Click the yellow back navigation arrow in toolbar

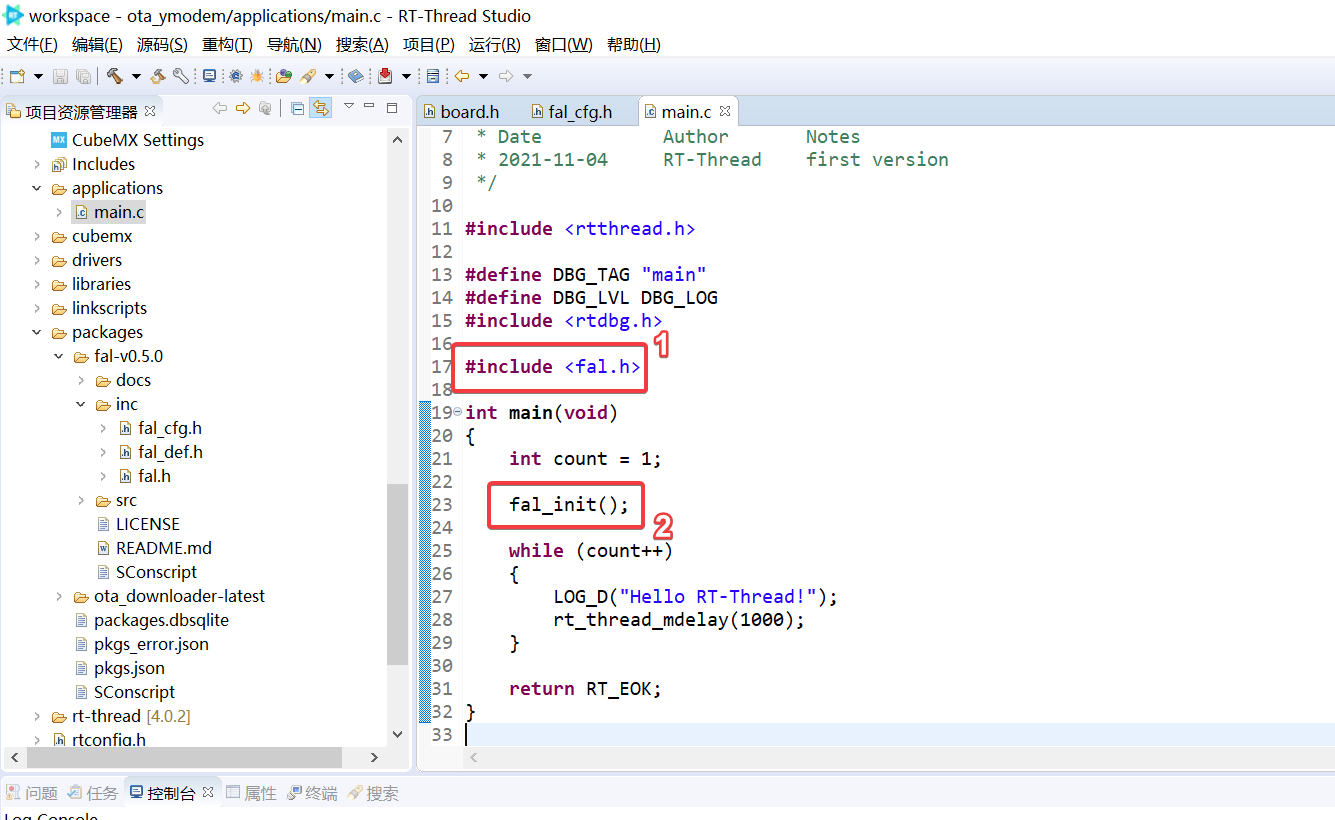pyautogui.click(x=462, y=76)
